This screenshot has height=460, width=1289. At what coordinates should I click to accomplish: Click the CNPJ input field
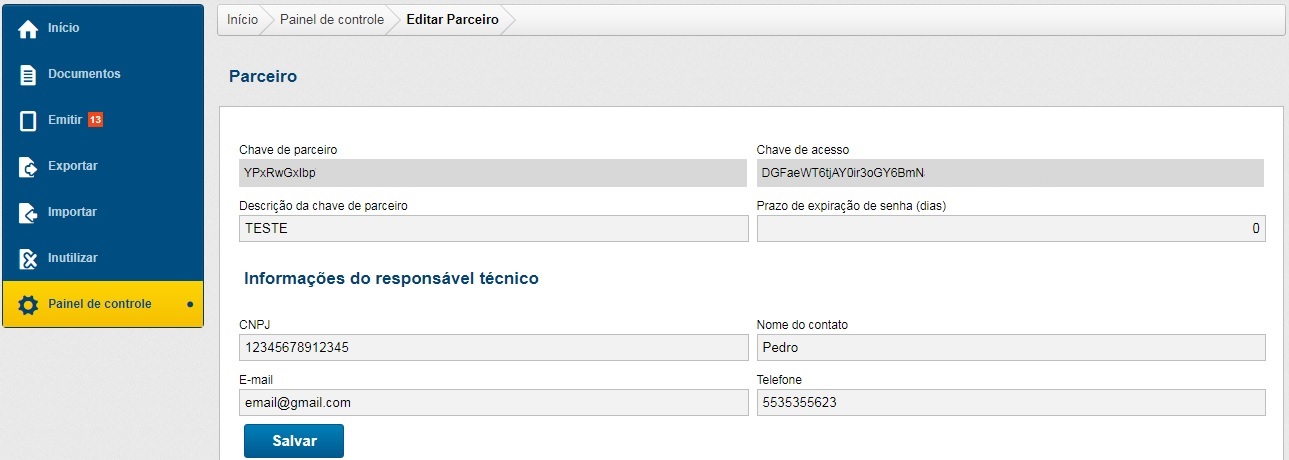[x=493, y=347]
